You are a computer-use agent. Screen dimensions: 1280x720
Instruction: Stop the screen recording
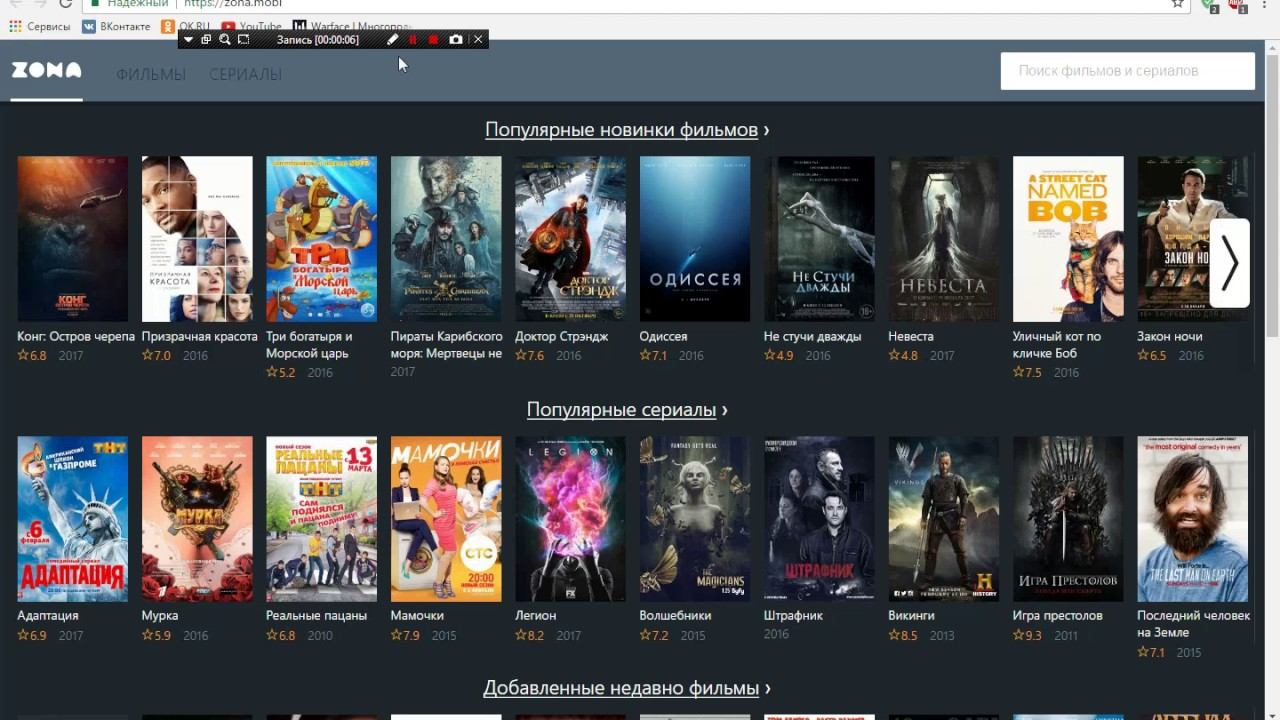click(x=433, y=40)
